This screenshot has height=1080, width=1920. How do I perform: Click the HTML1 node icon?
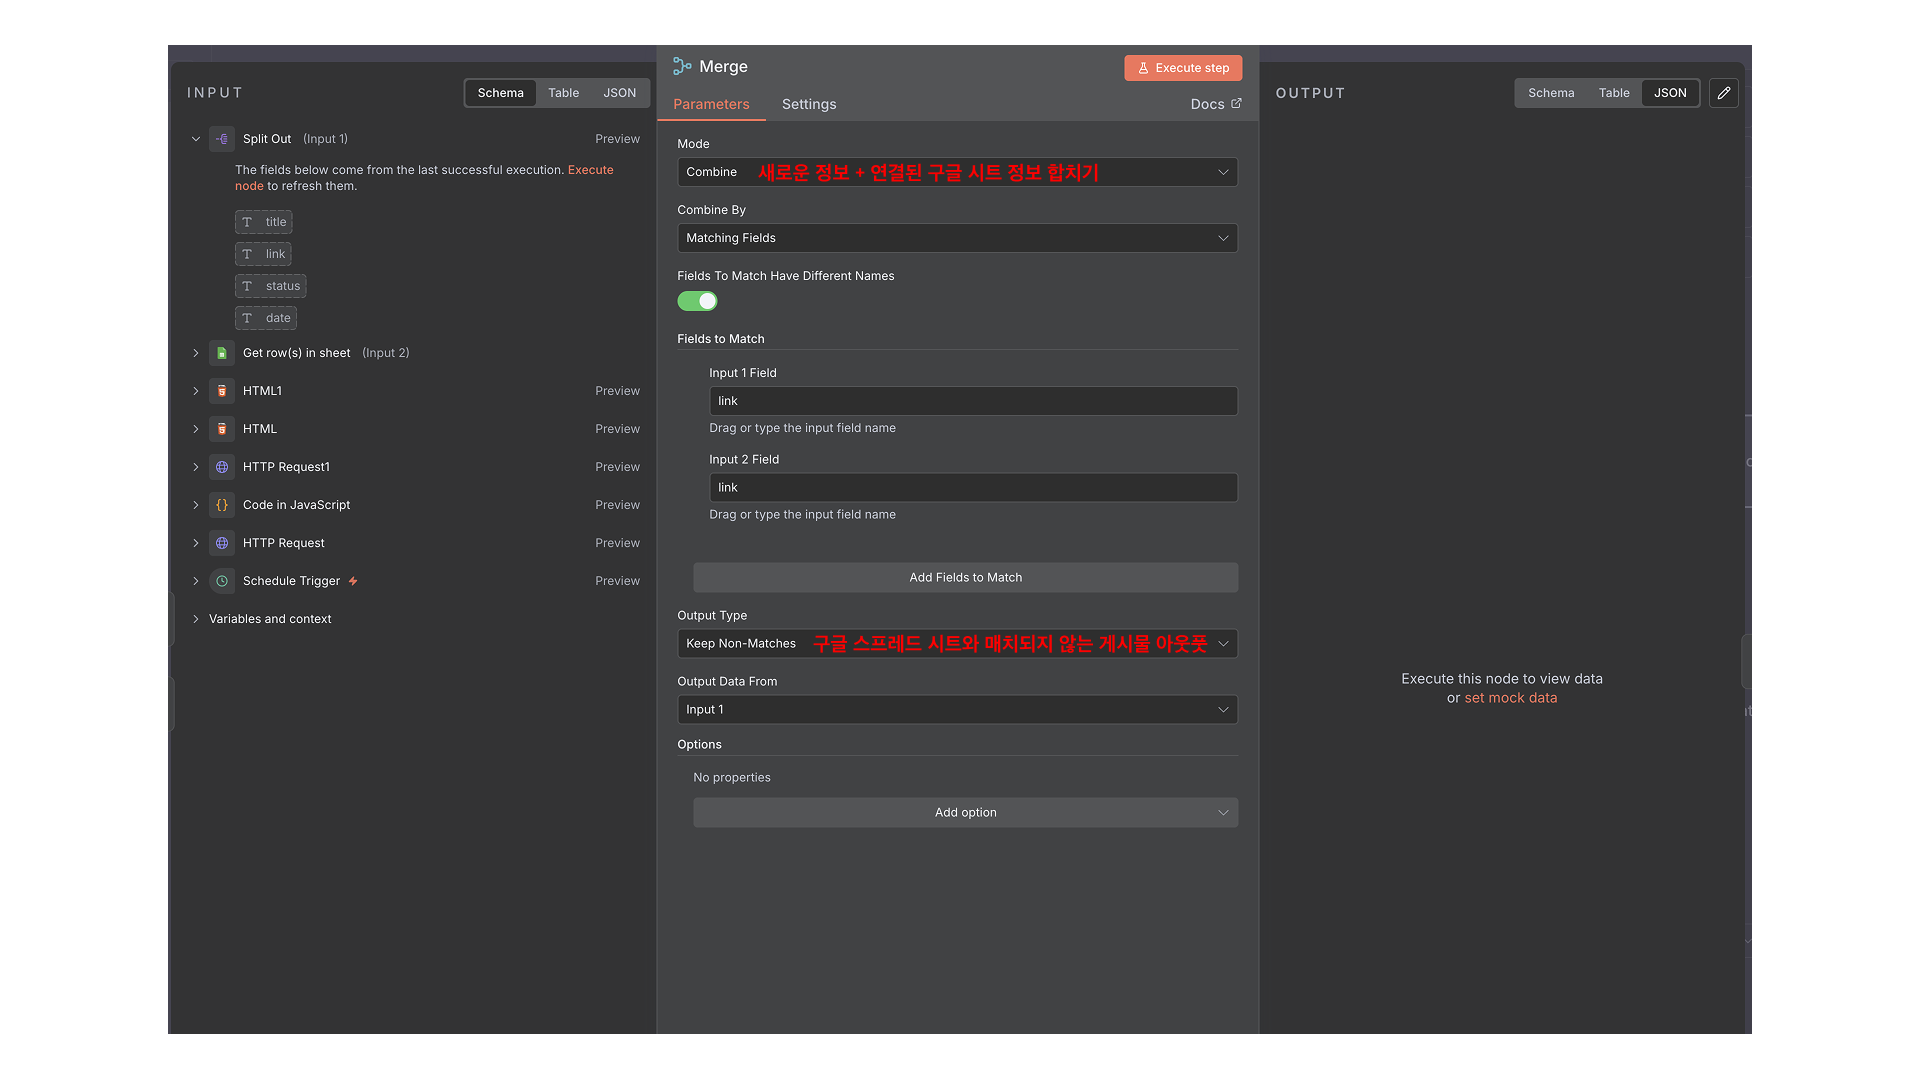pyautogui.click(x=222, y=391)
